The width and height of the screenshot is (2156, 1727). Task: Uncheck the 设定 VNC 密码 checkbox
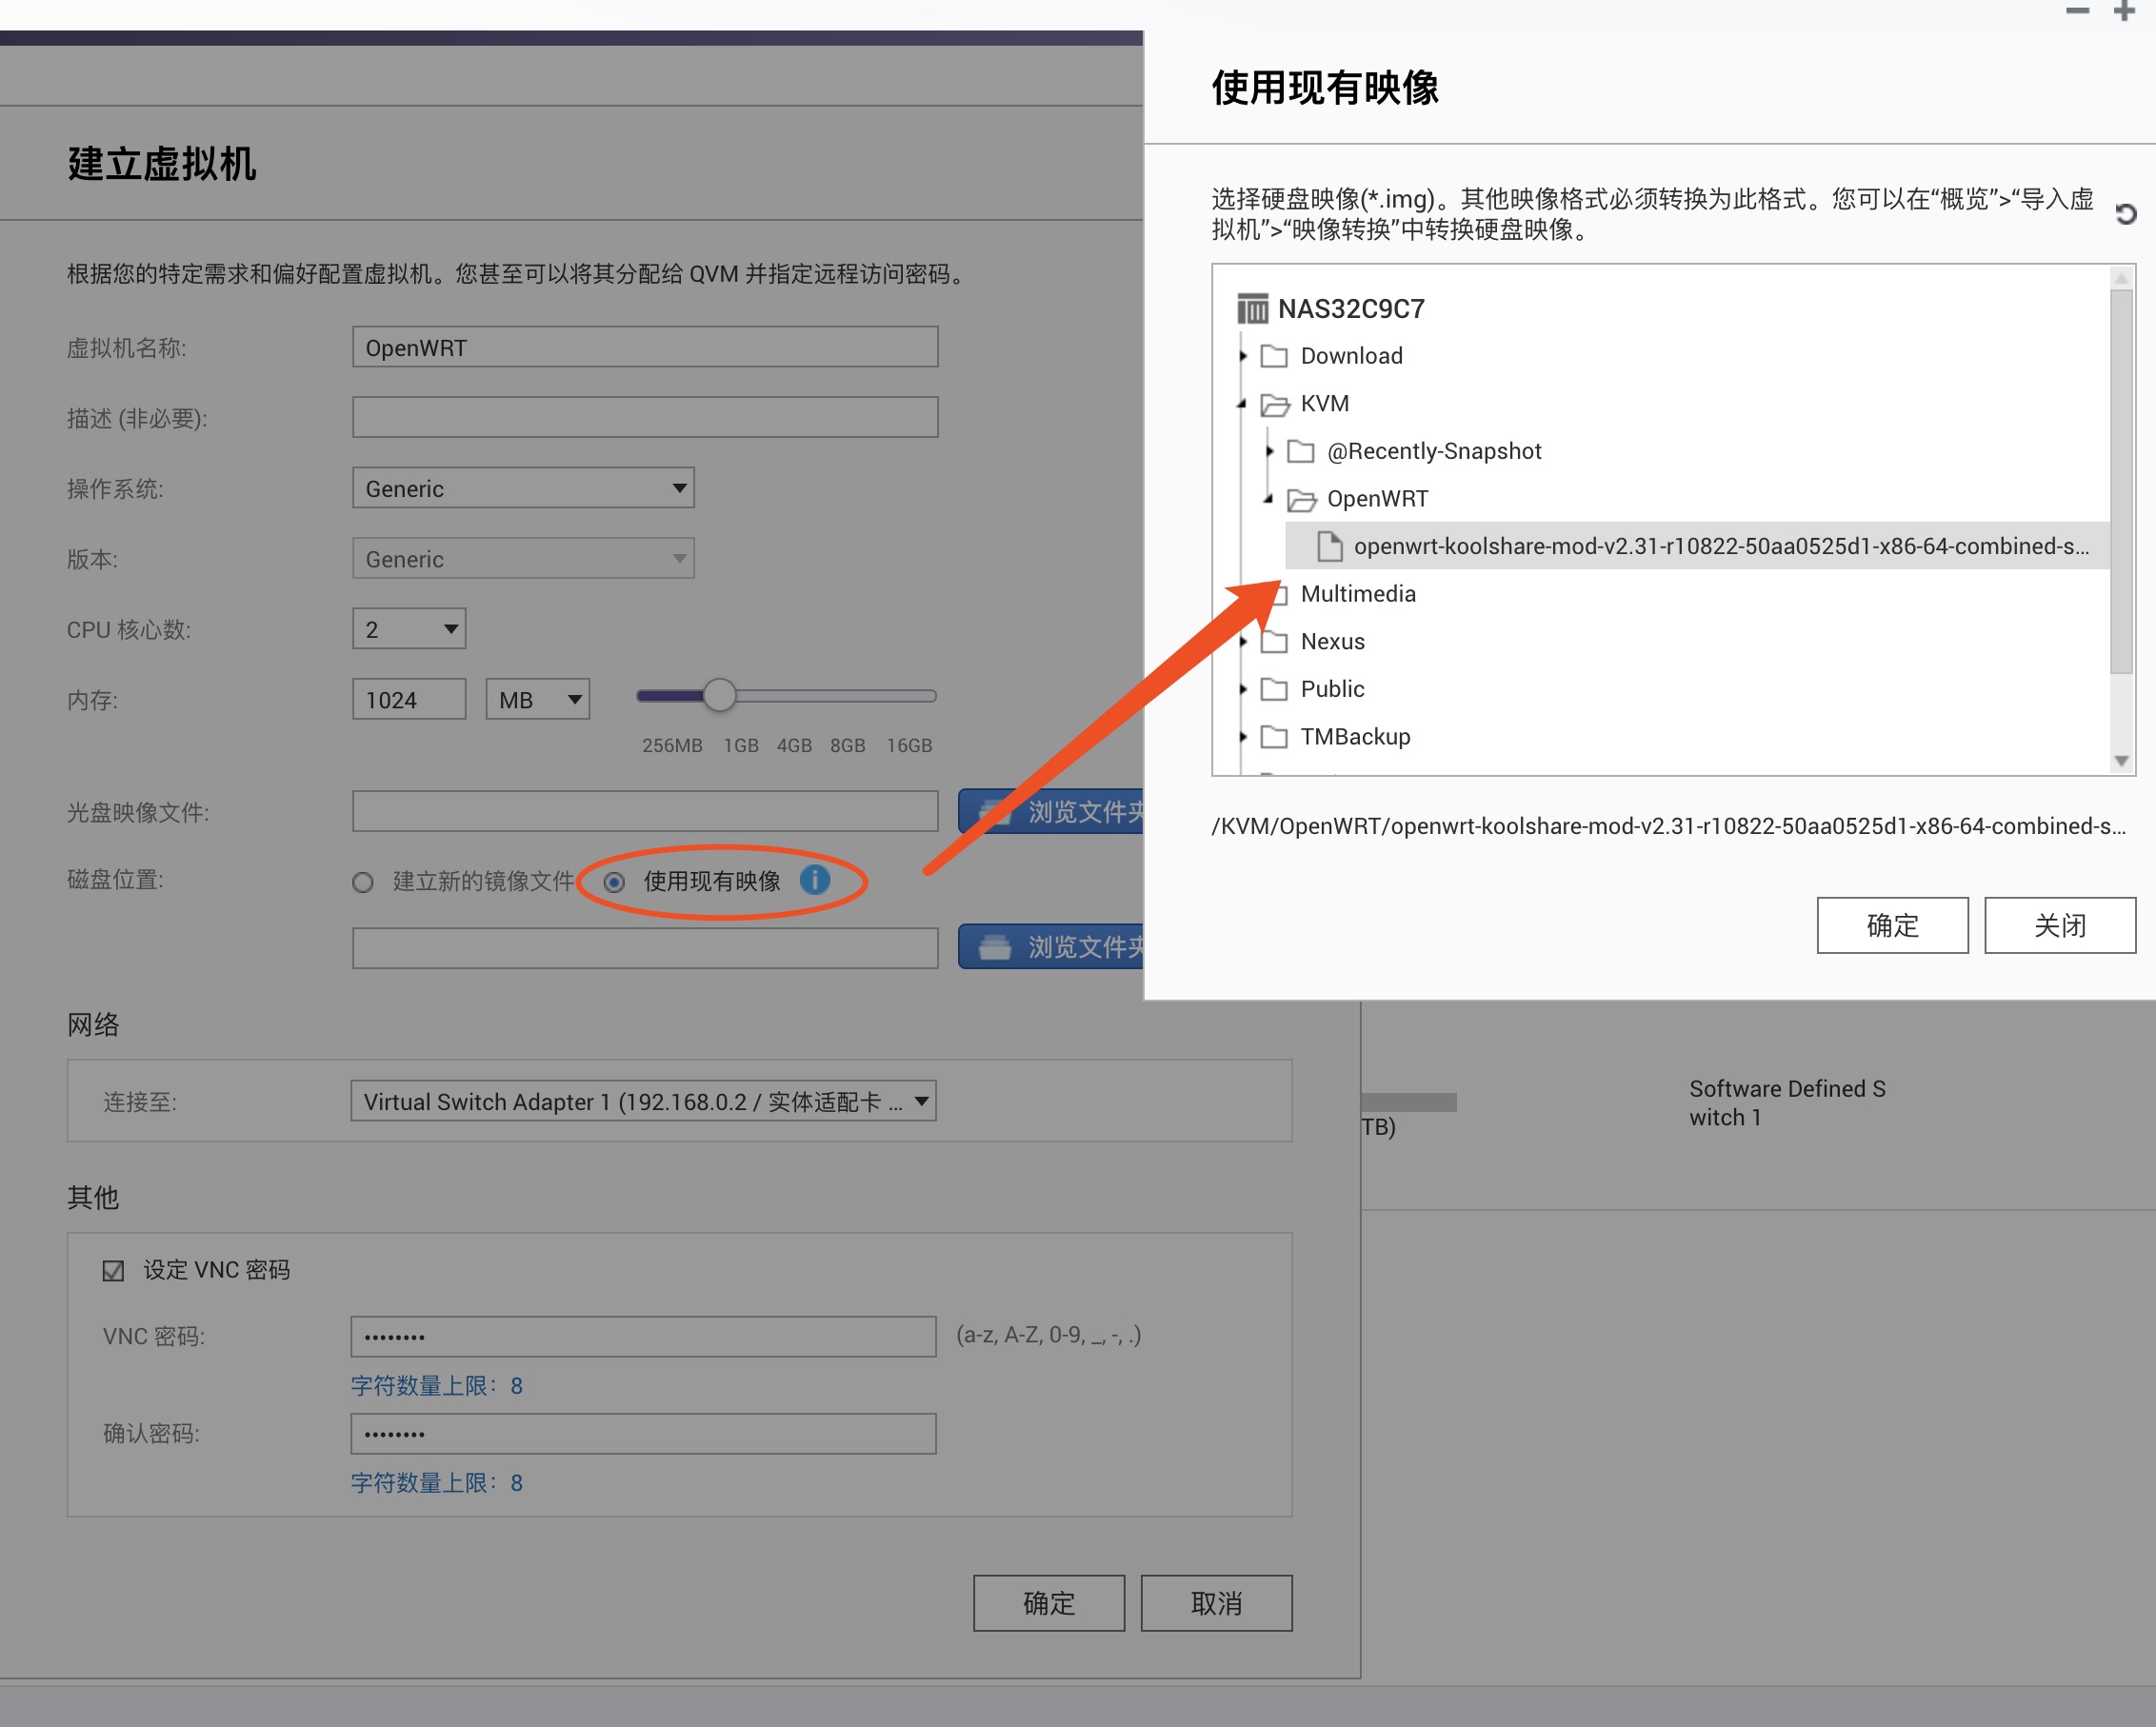(112, 1269)
